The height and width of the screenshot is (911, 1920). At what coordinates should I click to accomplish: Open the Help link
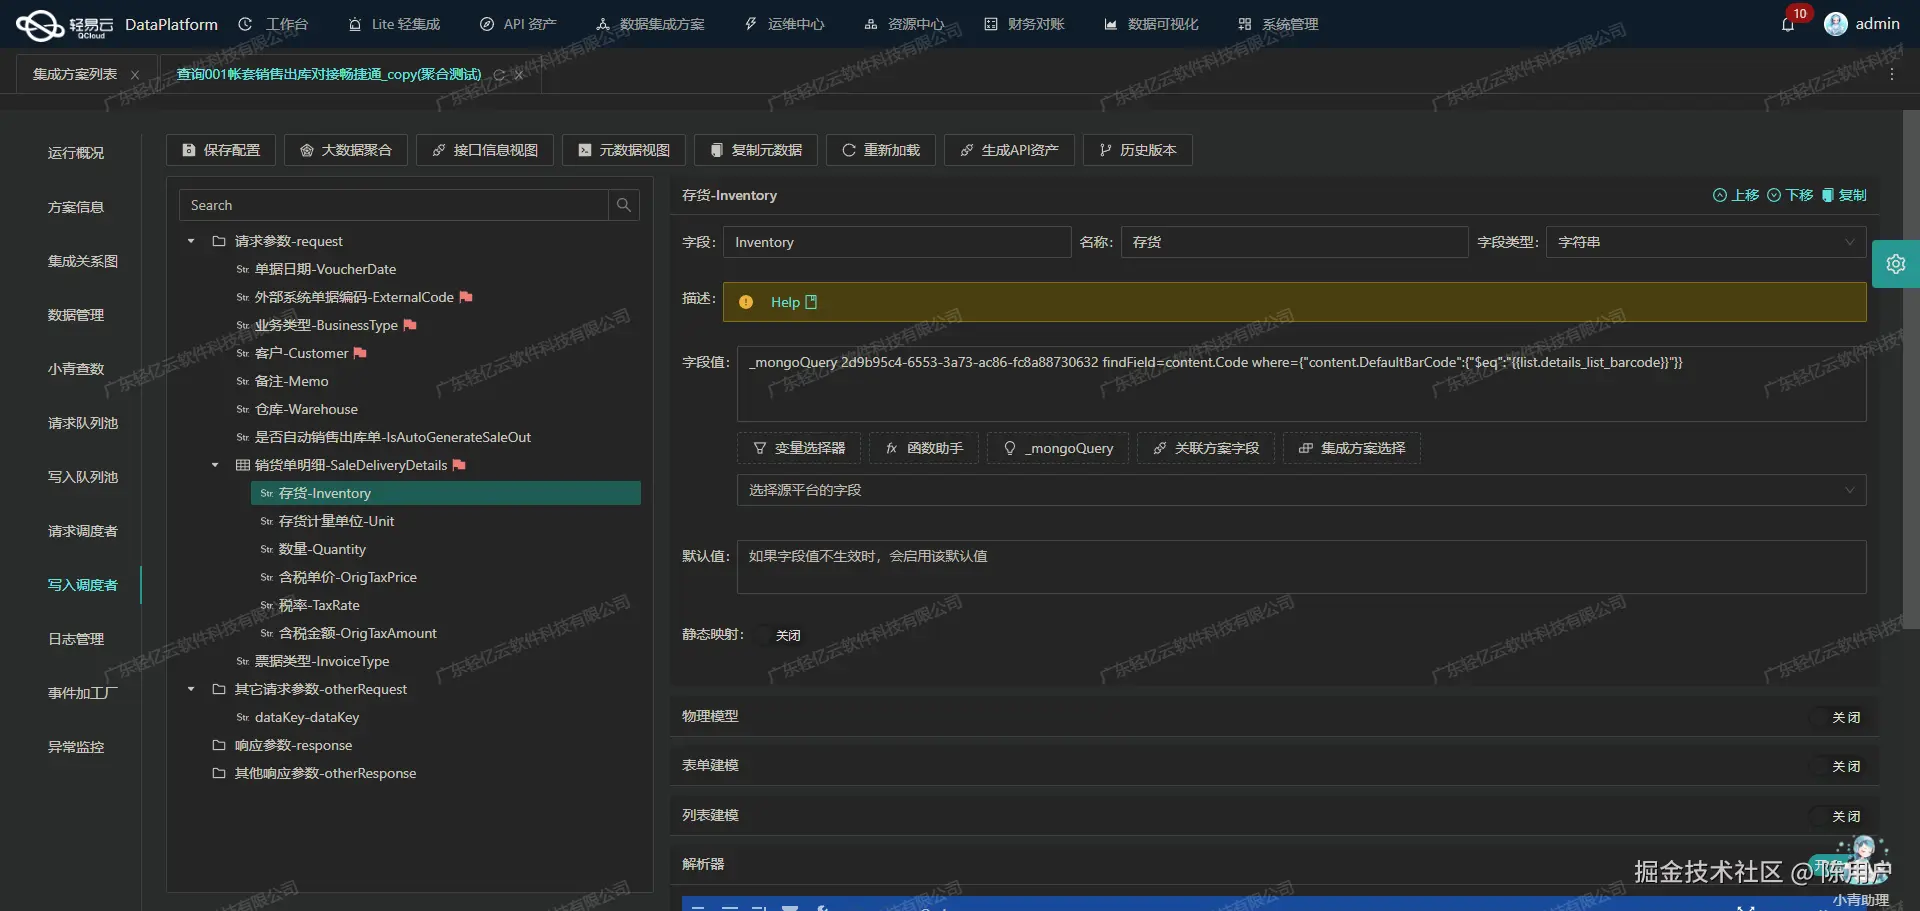(x=789, y=302)
